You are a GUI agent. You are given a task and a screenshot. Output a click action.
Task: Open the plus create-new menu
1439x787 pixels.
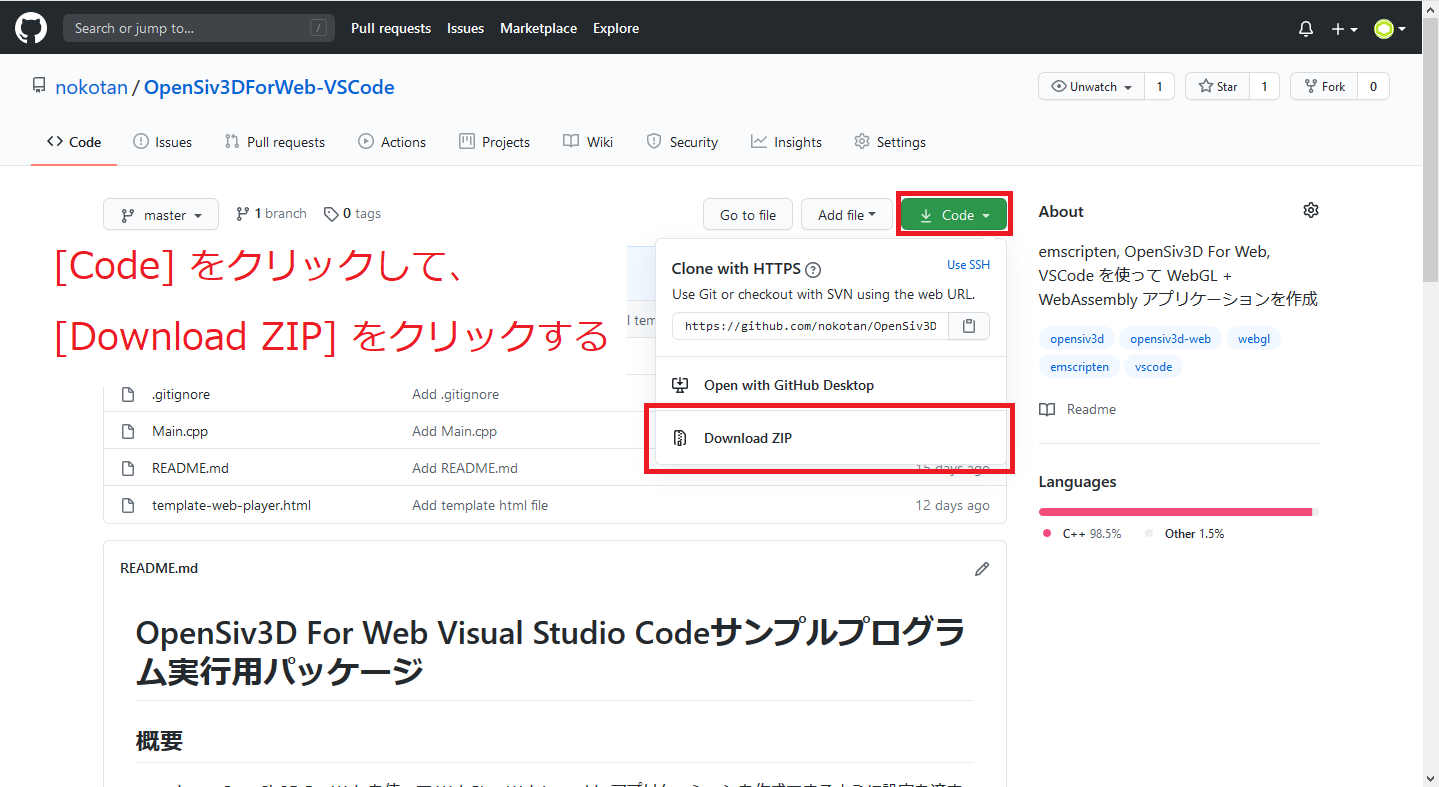click(x=1344, y=29)
